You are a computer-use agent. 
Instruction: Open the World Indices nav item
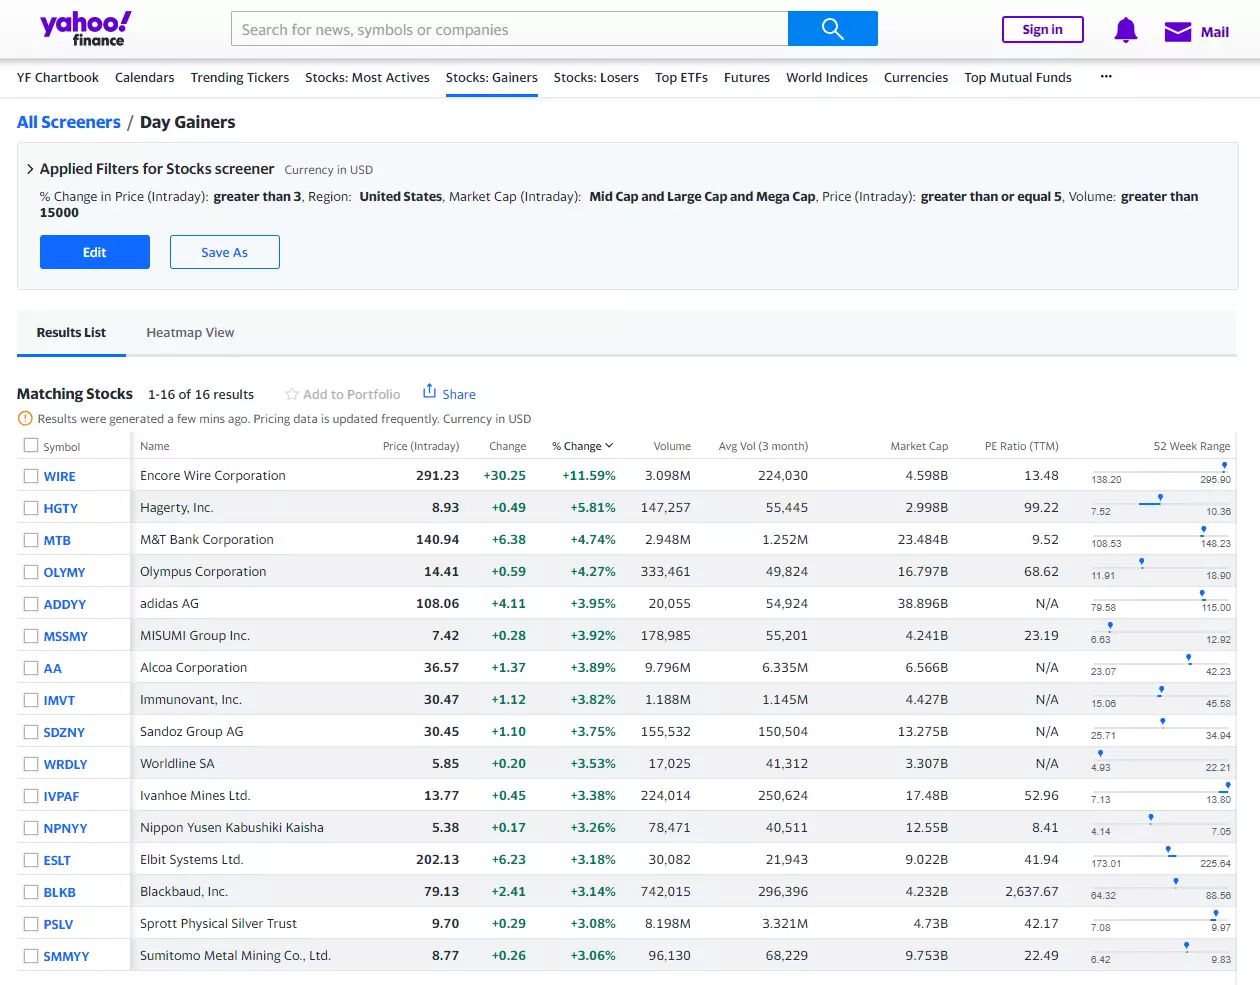(x=827, y=77)
